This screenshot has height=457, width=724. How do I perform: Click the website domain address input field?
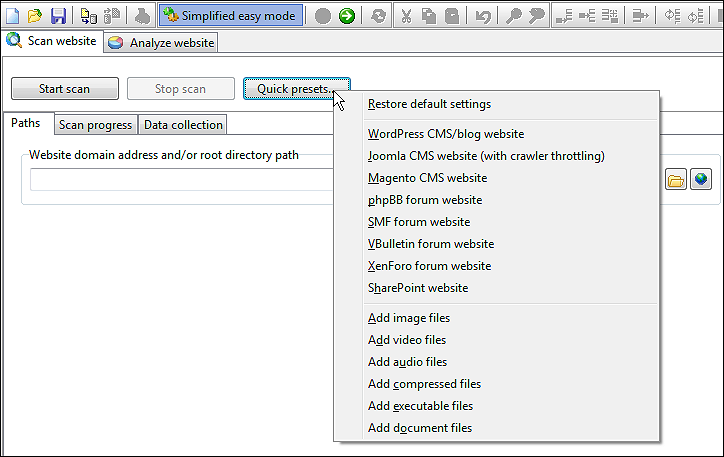[182, 179]
